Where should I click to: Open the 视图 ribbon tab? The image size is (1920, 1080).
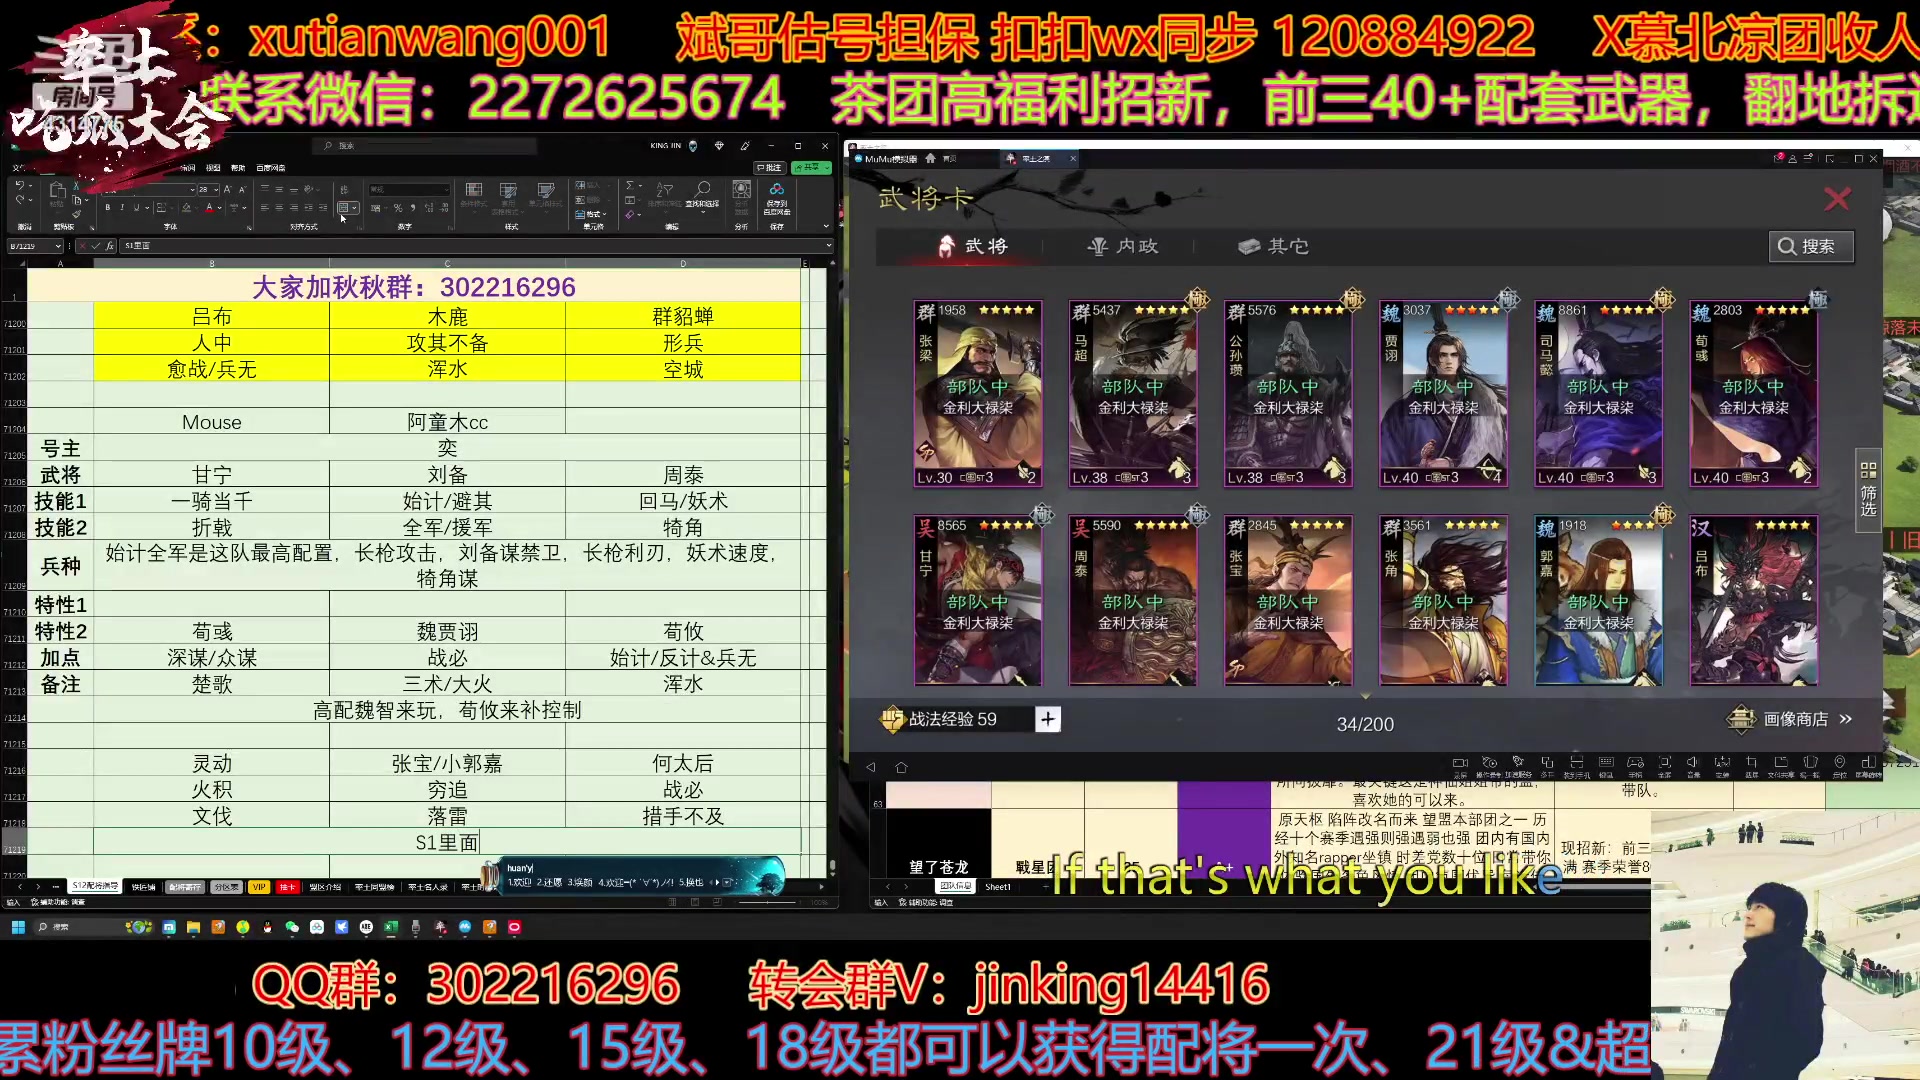pos(213,168)
